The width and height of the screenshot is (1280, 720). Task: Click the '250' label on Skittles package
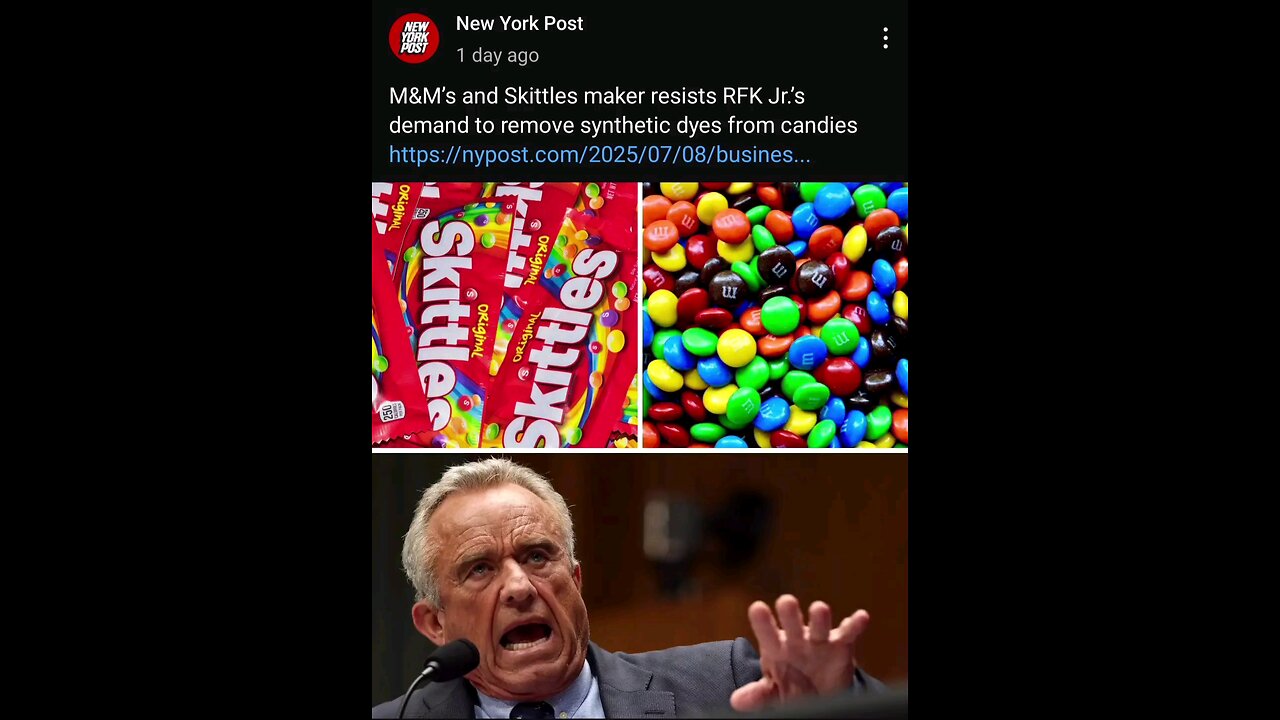pos(385,411)
